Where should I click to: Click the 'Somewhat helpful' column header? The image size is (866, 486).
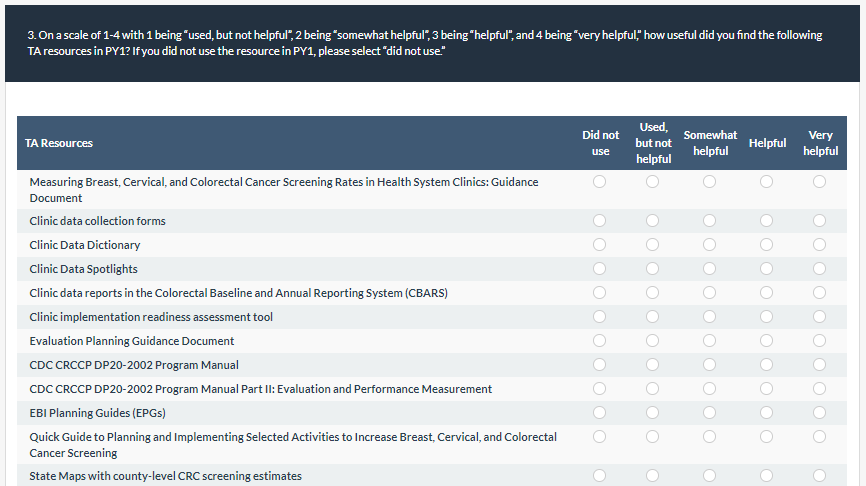710,143
